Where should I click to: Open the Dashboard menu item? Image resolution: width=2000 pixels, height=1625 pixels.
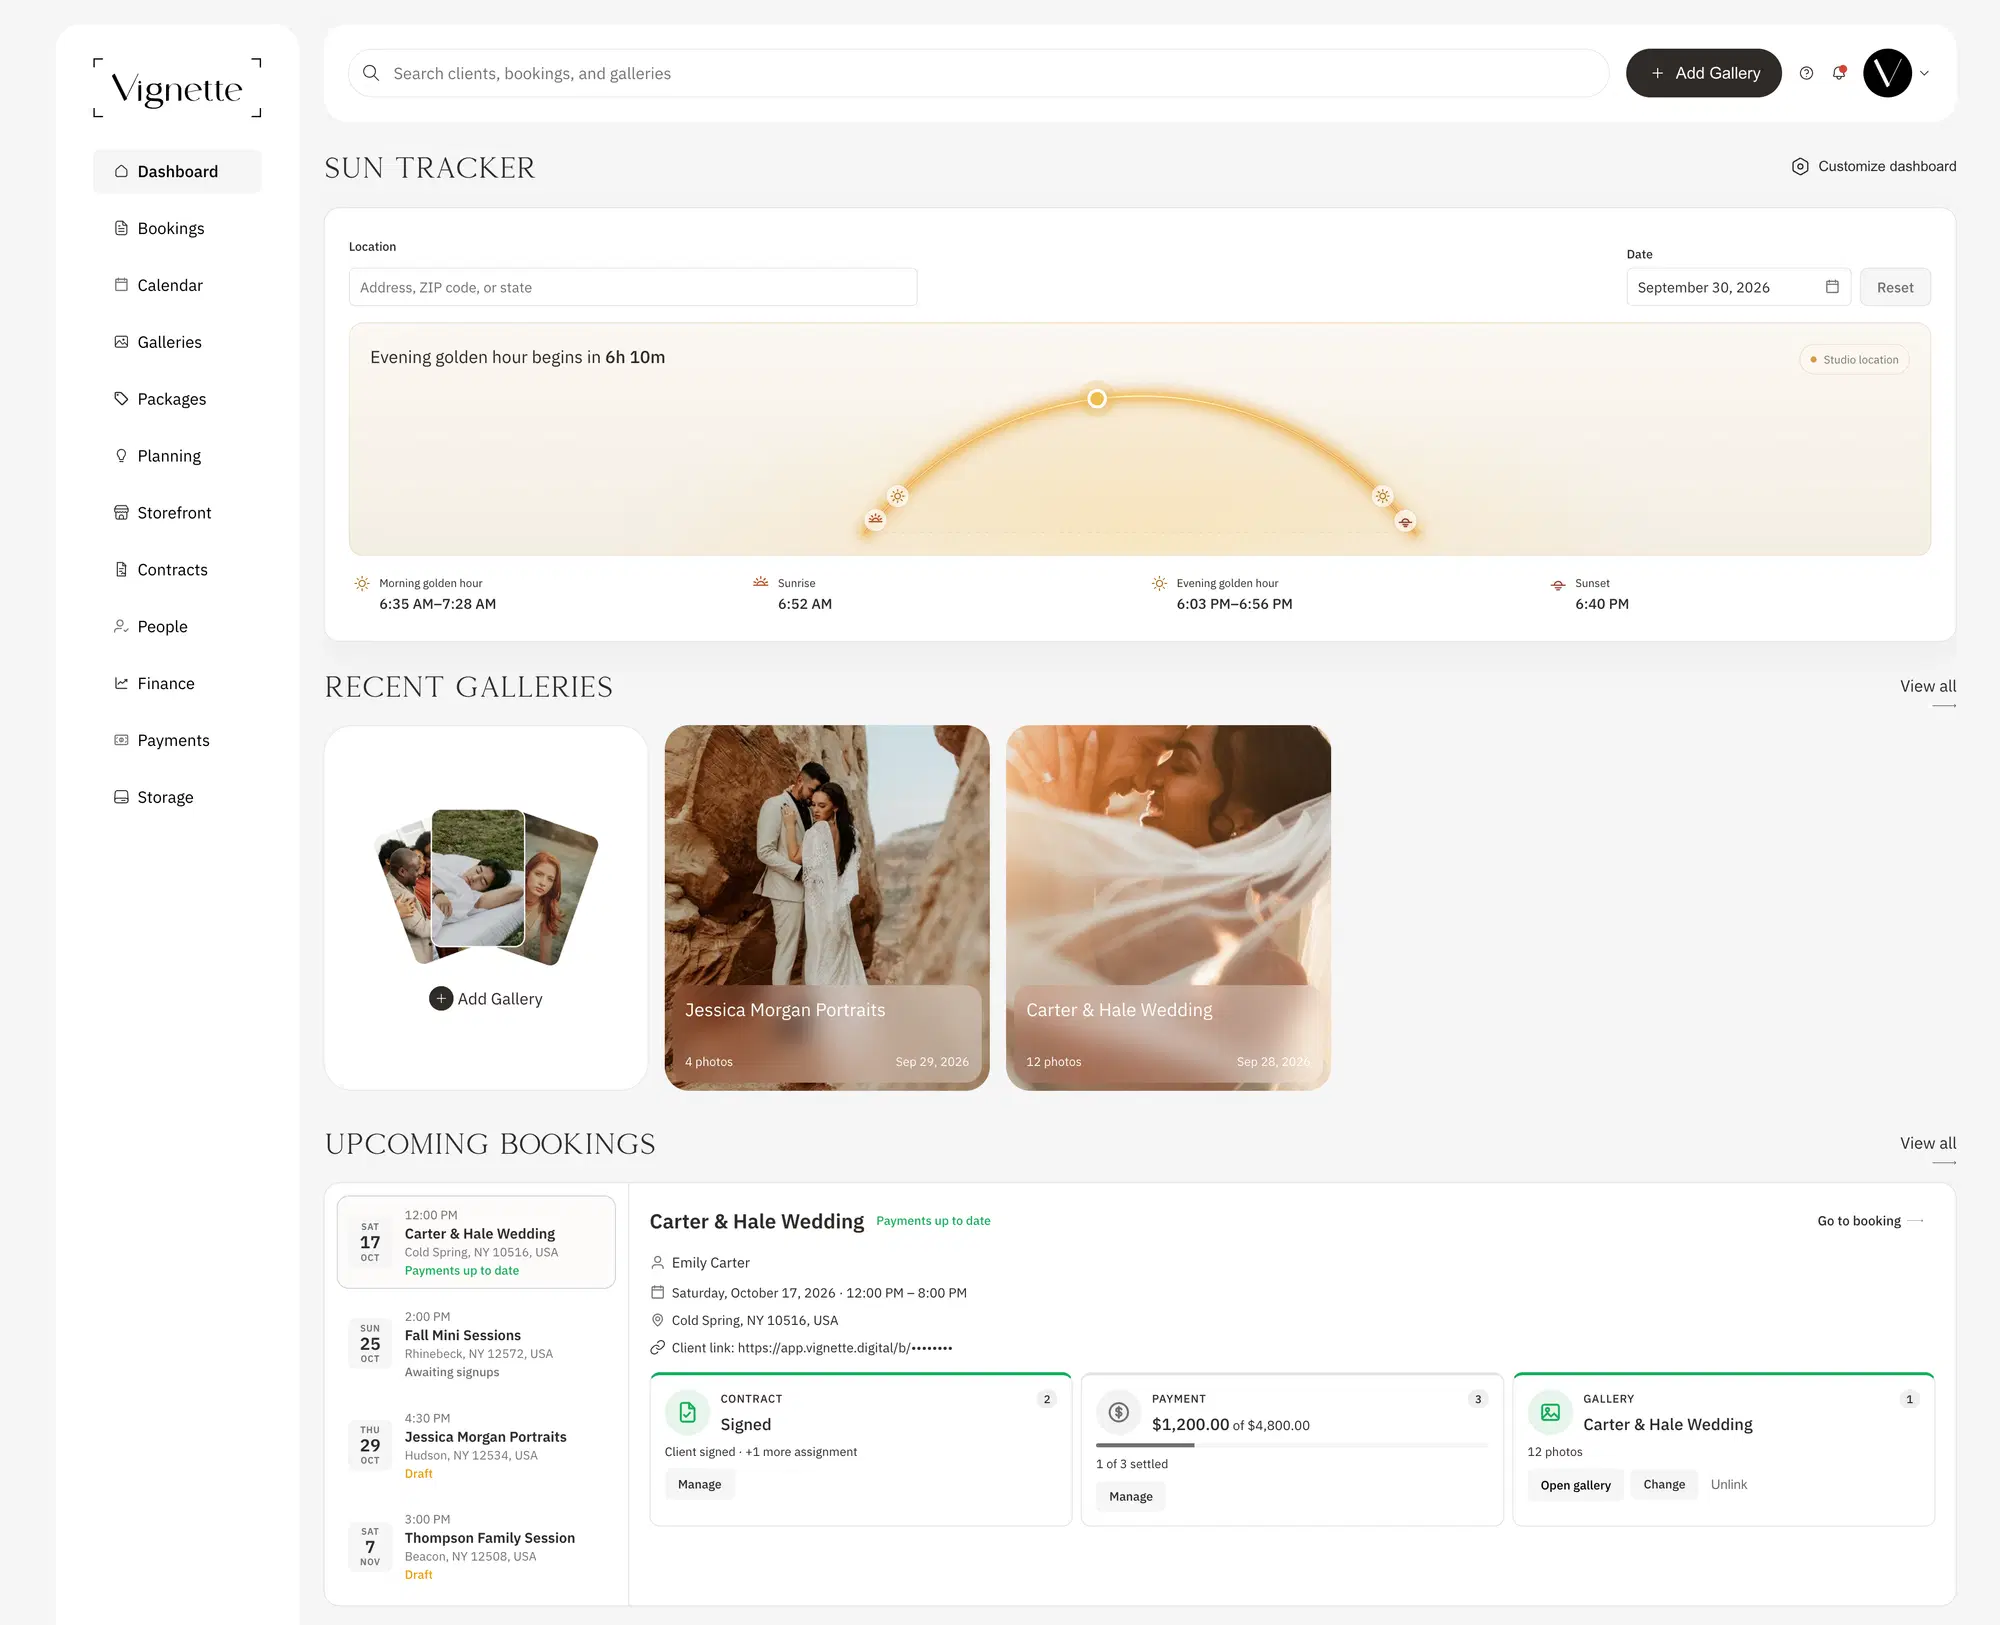tap(177, 172)
